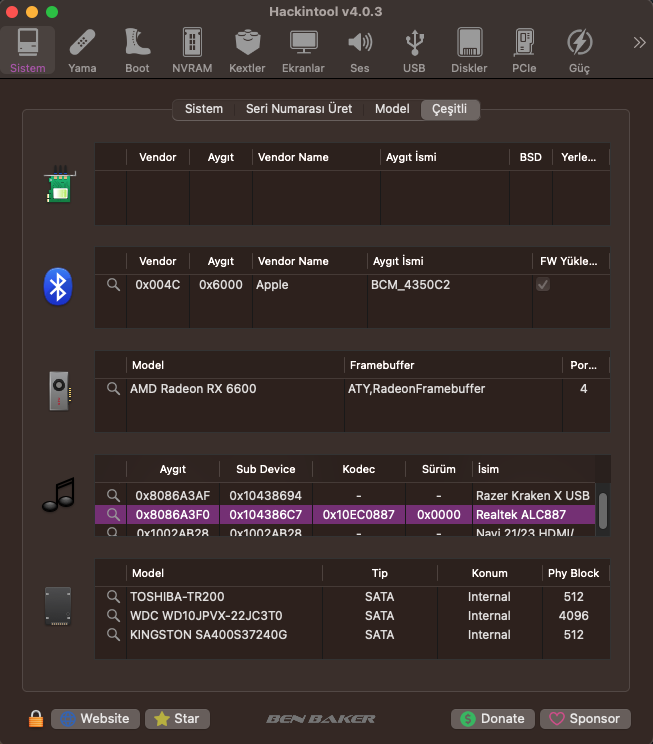
Task: Toggle the FW Yükle checkbox for BCM_4350C2
Action: click(543, 285)
